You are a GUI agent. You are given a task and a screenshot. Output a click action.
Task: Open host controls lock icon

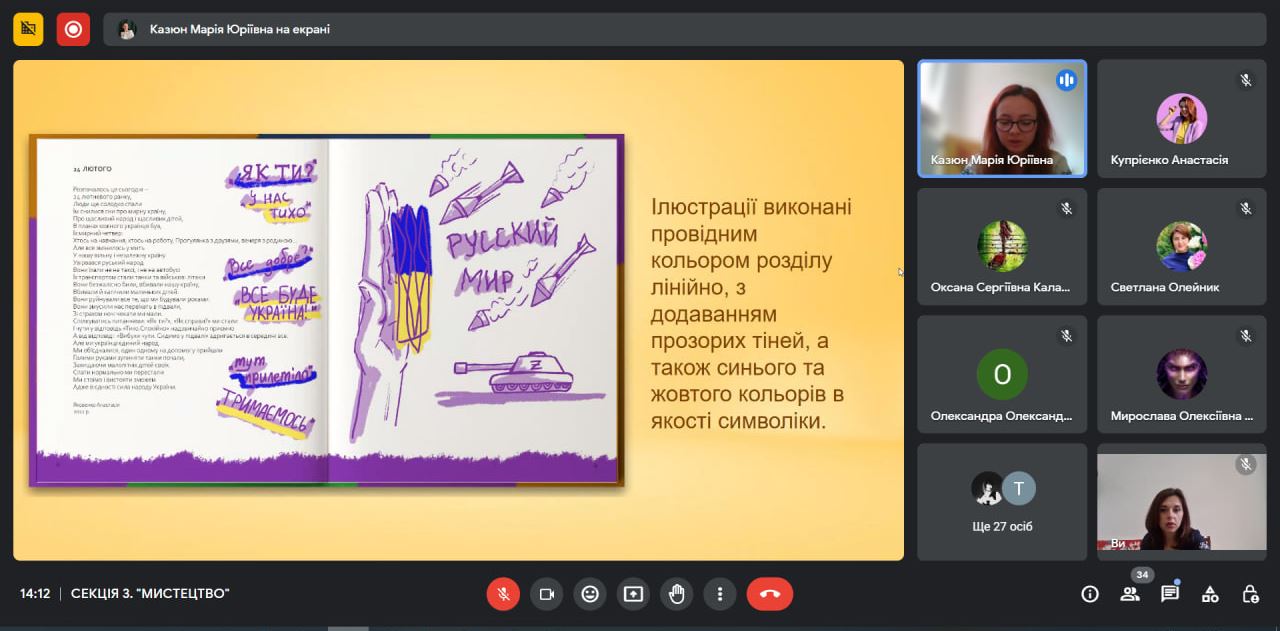[x=1250, y=594]
